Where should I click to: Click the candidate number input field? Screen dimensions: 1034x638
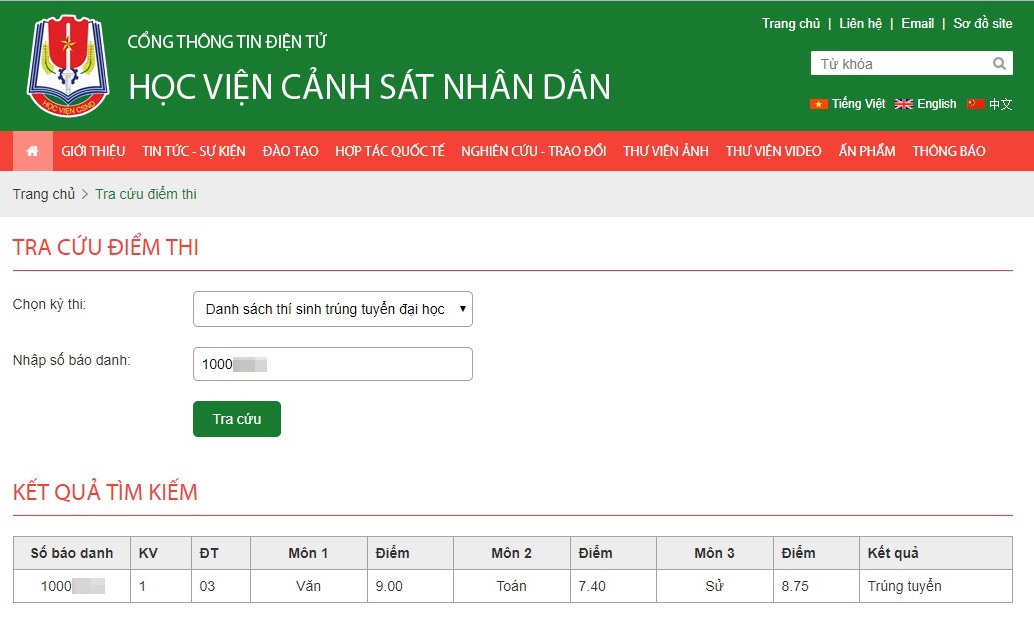coord(332,364)
